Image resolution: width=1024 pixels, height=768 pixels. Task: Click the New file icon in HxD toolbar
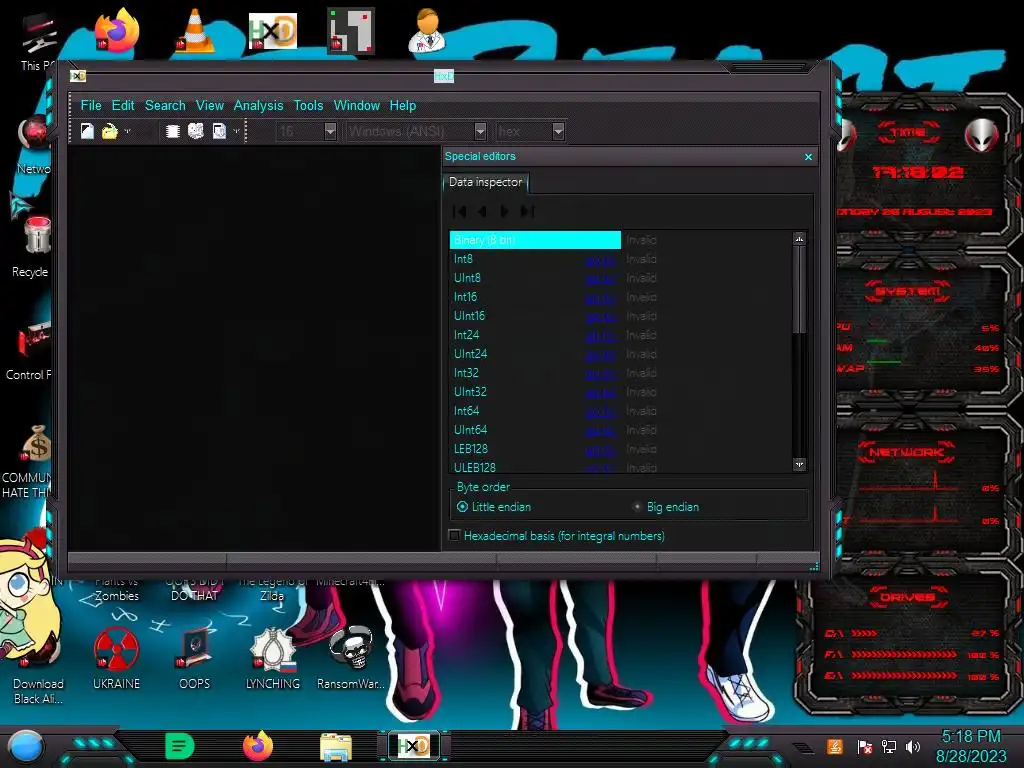coord(87,131)
